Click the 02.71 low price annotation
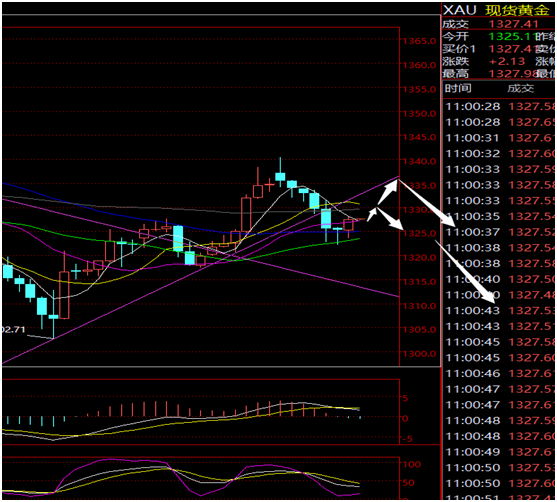557x502 pixels. point(13,330)
